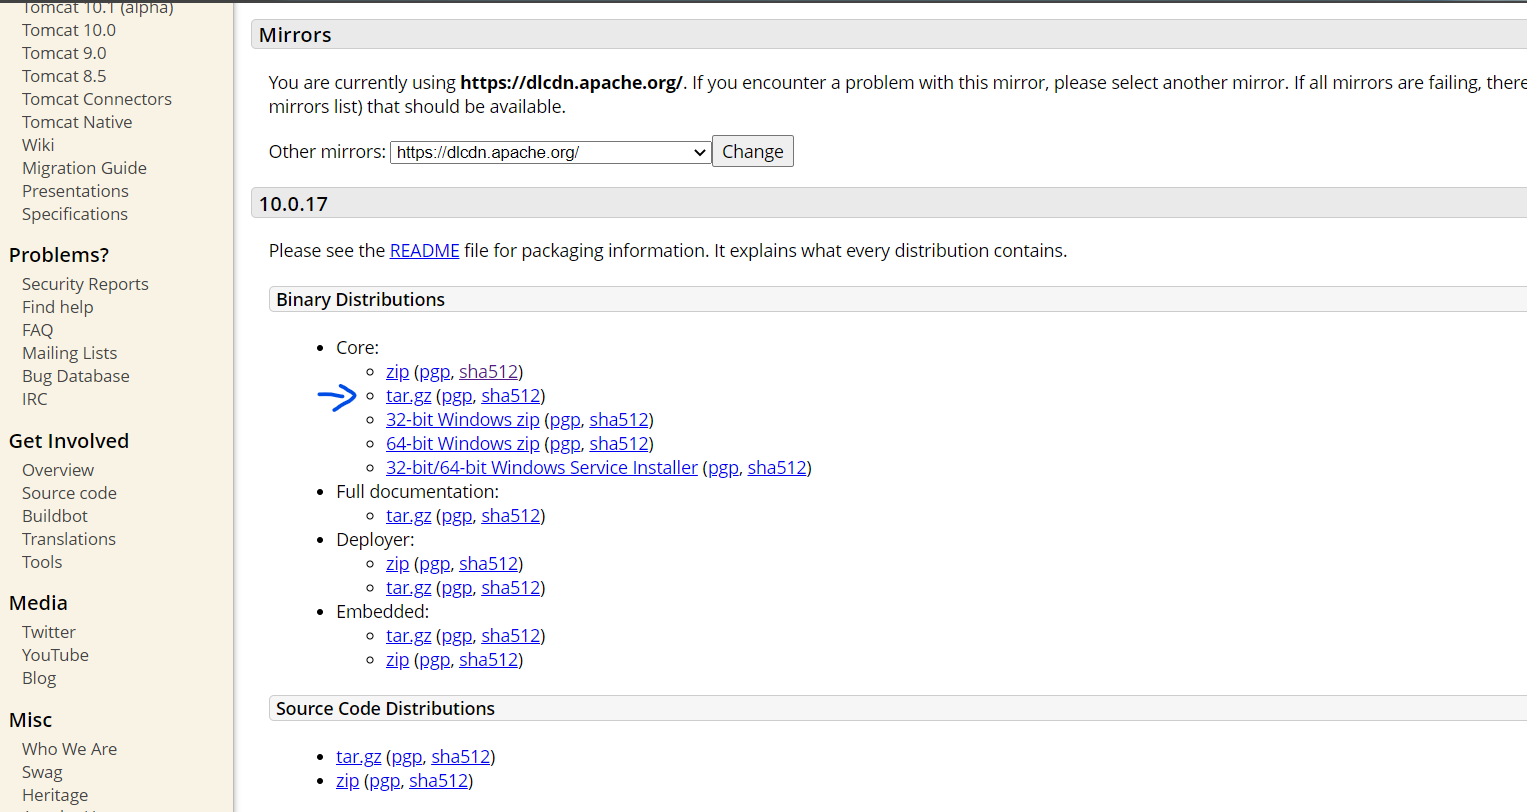Open Buildbot sidebar link
Viewport: 1527px width, 812px height.
[55, 516]
